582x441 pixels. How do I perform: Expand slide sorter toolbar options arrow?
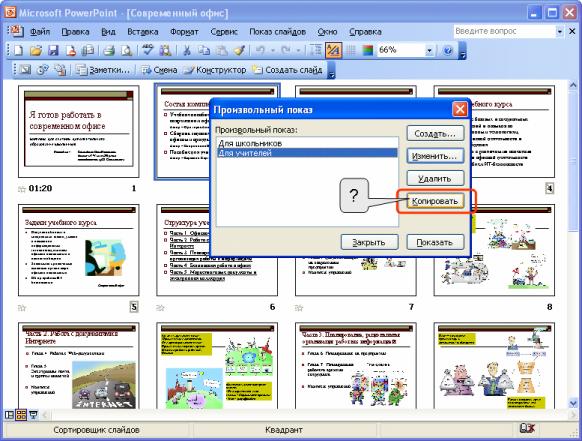click(331, 70)
